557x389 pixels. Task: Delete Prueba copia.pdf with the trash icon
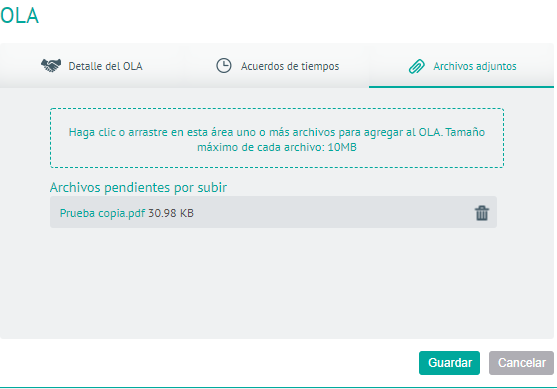click(482, 213)
